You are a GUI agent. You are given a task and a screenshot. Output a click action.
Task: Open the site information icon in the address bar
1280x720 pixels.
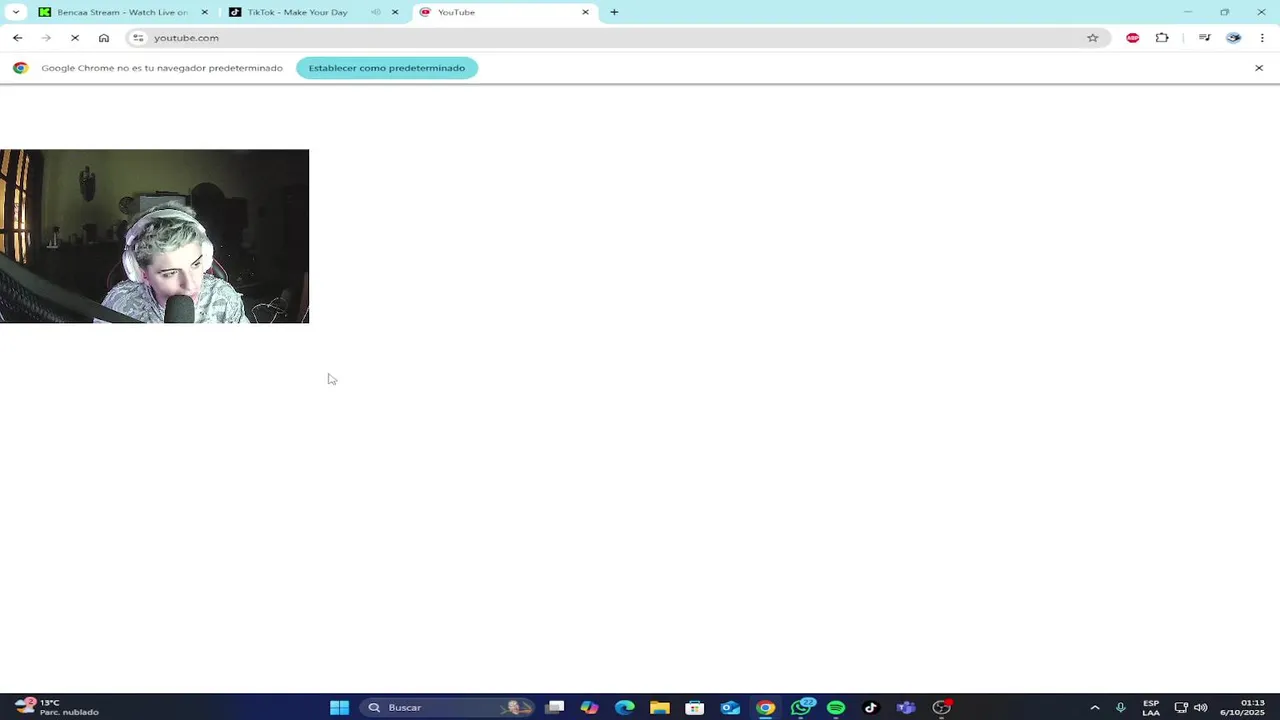click(x=138, y=38)
